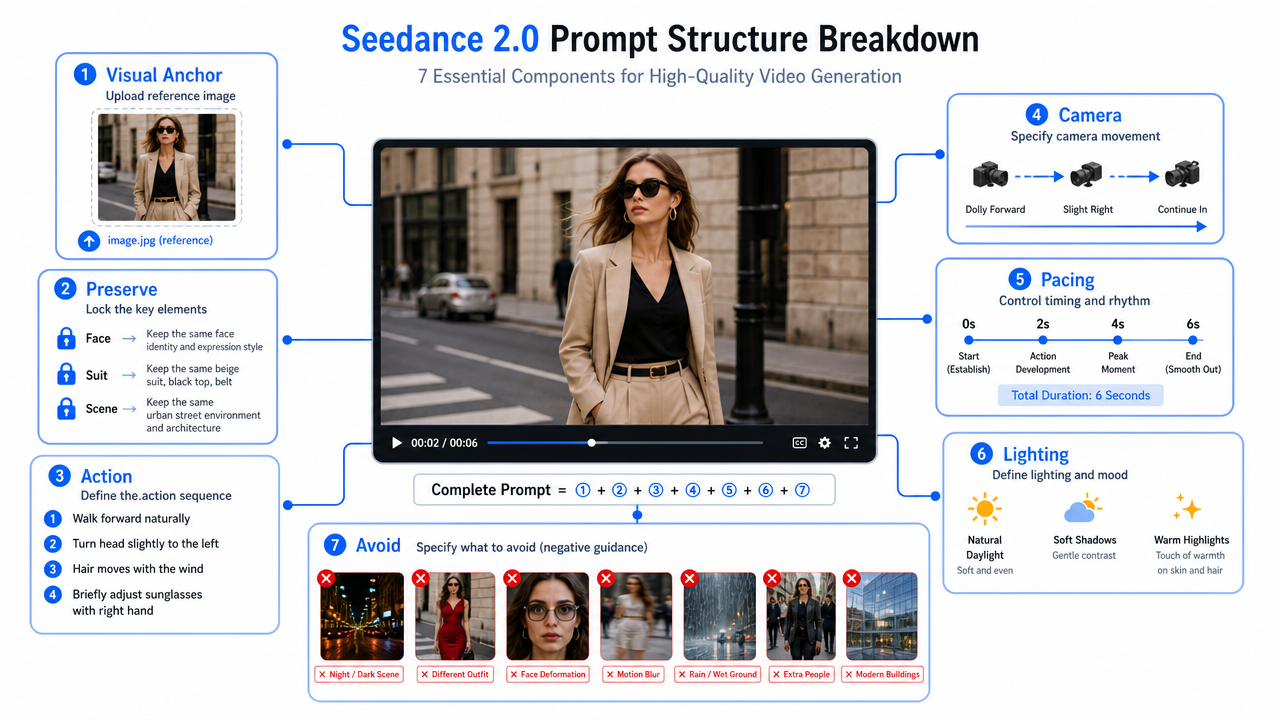
Task: Select the 6s End timeline marker
Action: pyautogui.click(x=1193, y=340)
